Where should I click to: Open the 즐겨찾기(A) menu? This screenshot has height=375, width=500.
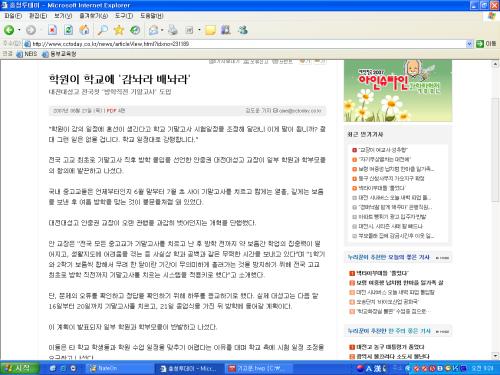[x=93, y=16]
